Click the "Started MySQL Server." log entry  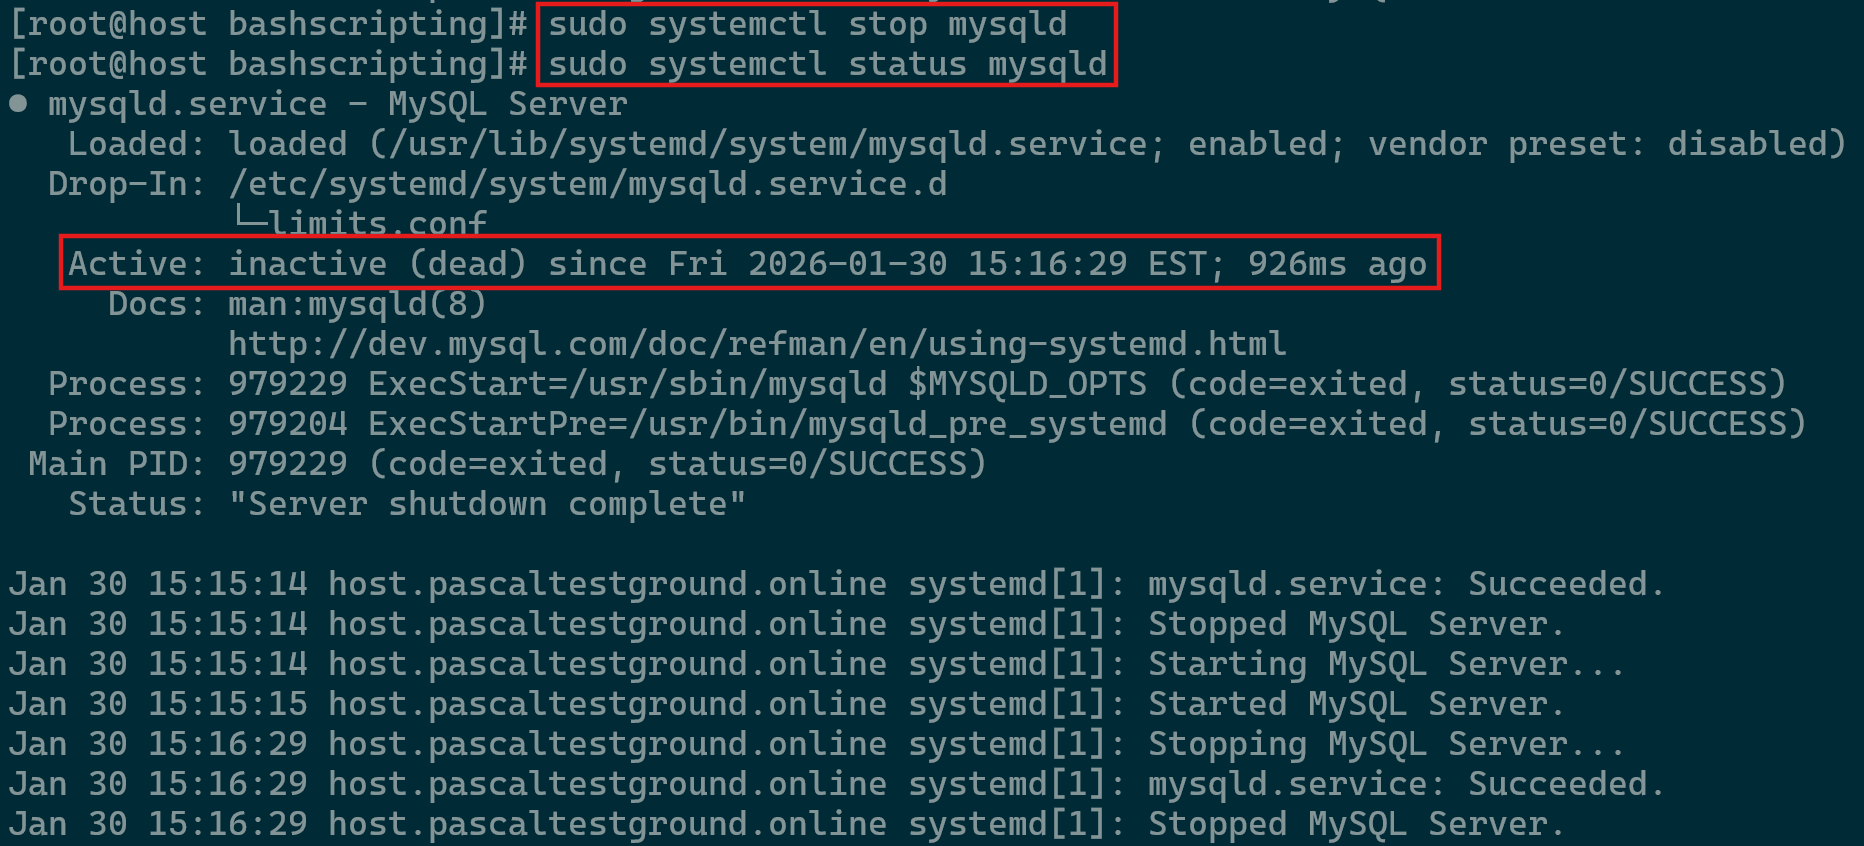(x=1356, y=704)
